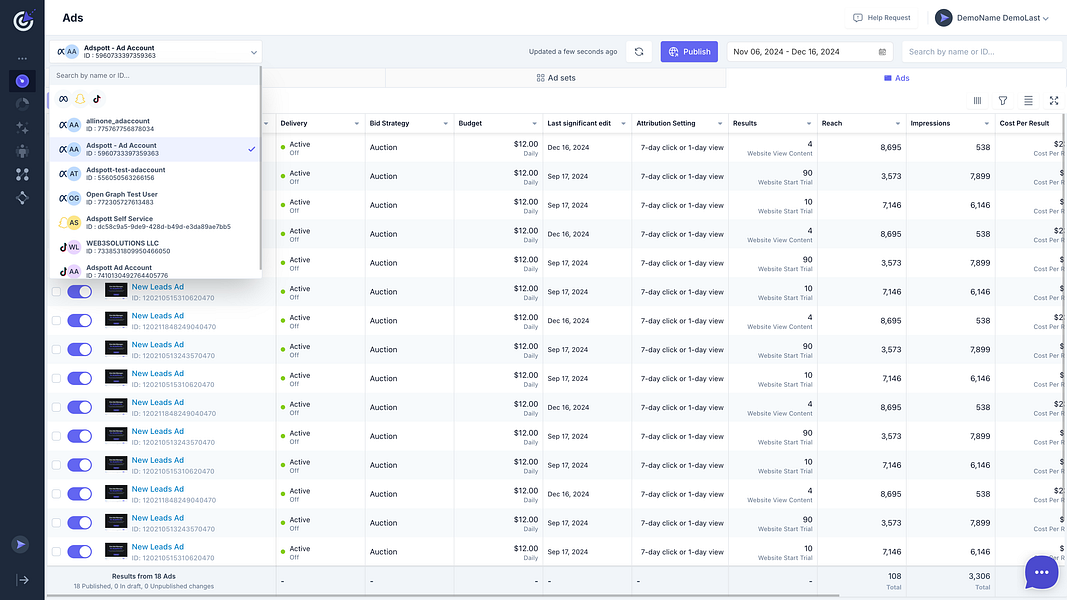The height and width of the screenshot is (600, 1067).
Task: Open the four-node automation sidebar icon
Action: coord(22,175)
